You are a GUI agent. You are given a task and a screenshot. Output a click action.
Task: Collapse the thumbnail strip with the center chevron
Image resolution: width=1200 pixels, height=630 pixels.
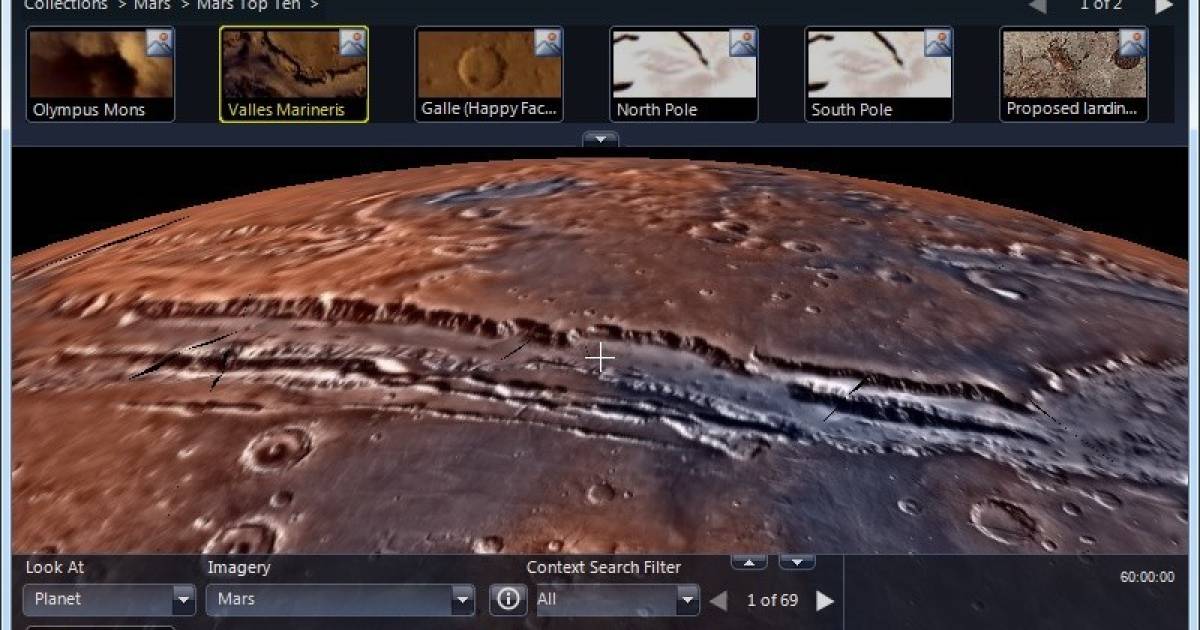(600, 140)
